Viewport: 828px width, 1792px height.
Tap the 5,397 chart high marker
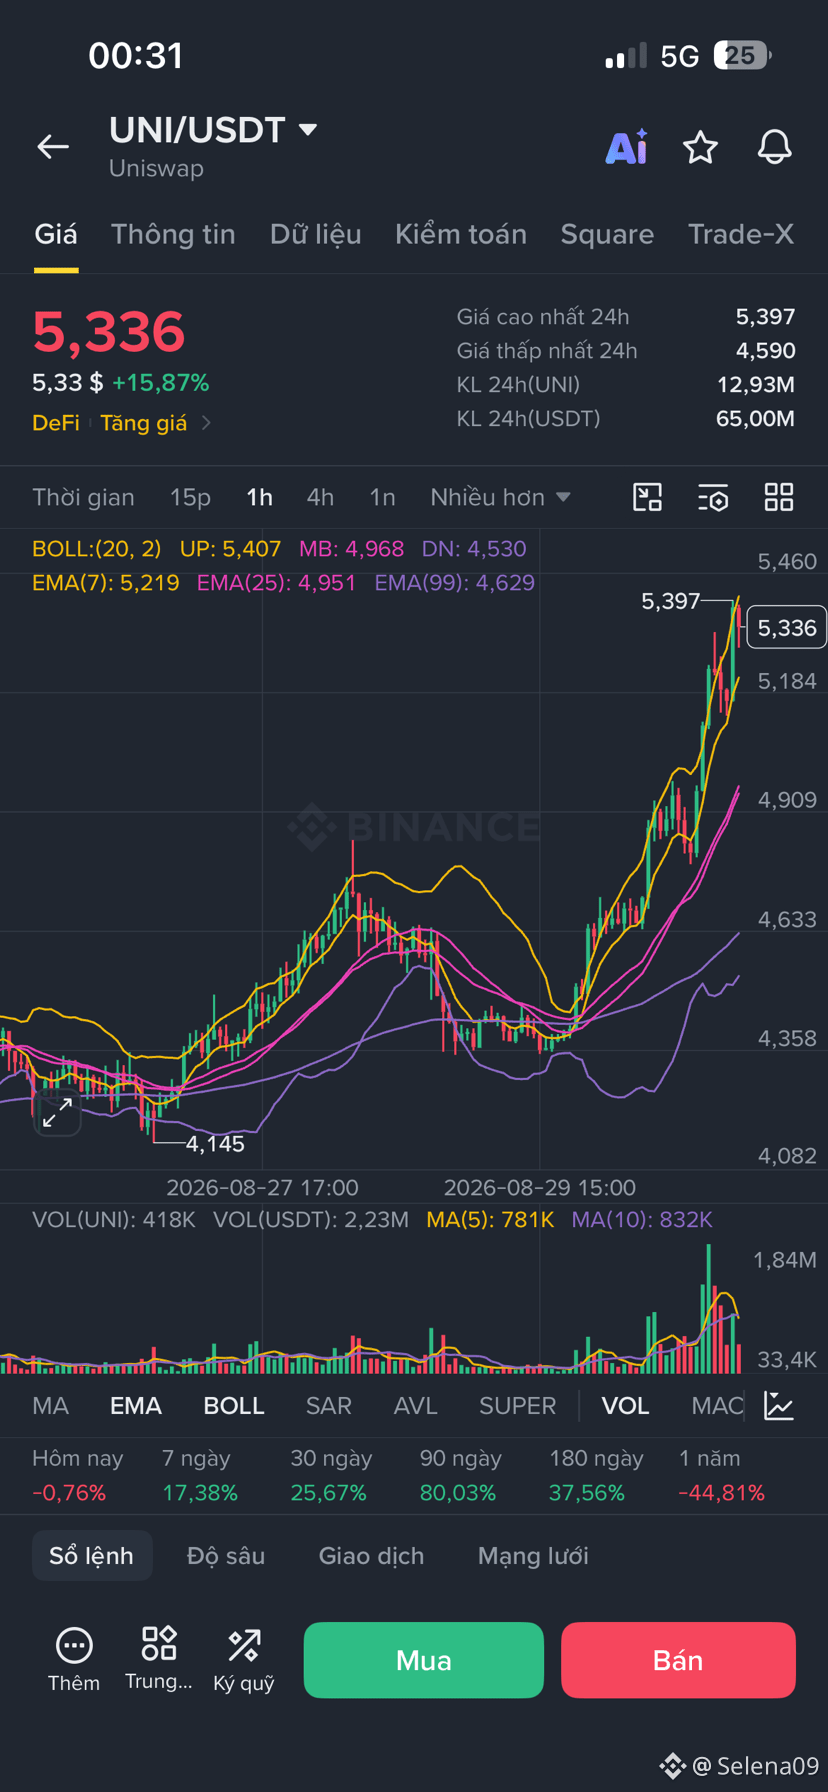tap(670, 601)
